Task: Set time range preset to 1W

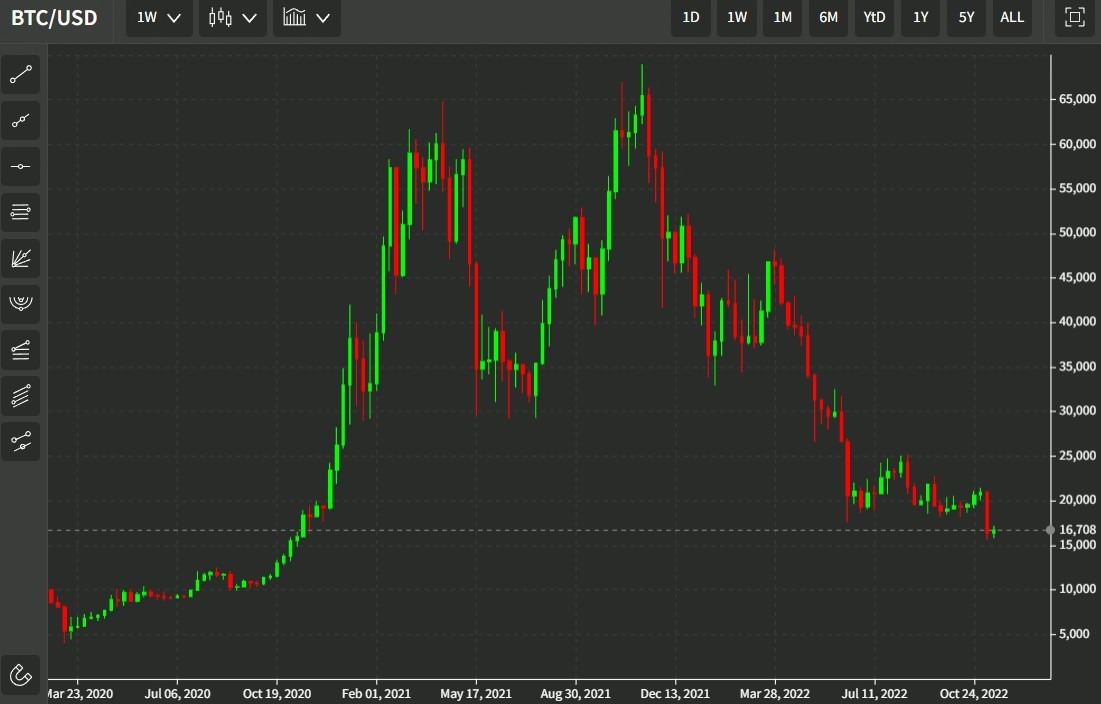Action: click(737, 18)
